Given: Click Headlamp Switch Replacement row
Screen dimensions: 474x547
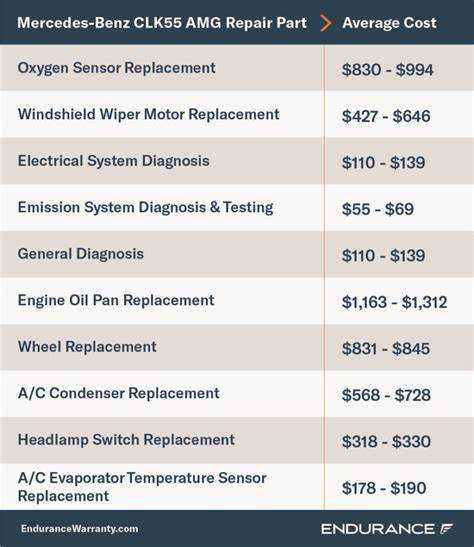Looking at the screenshot, I should pyautogui.click(x=237, y=440).
